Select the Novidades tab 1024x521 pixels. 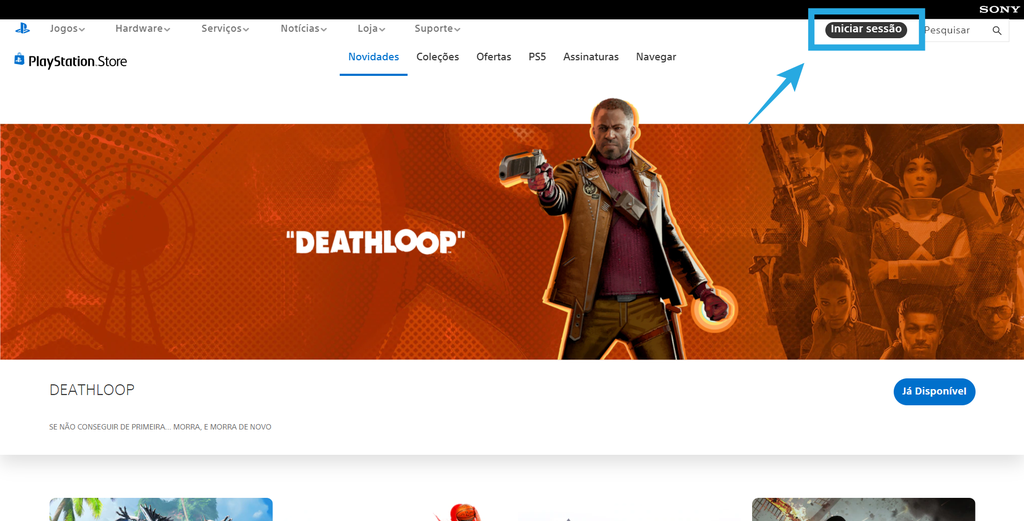[x=374, y=57]
